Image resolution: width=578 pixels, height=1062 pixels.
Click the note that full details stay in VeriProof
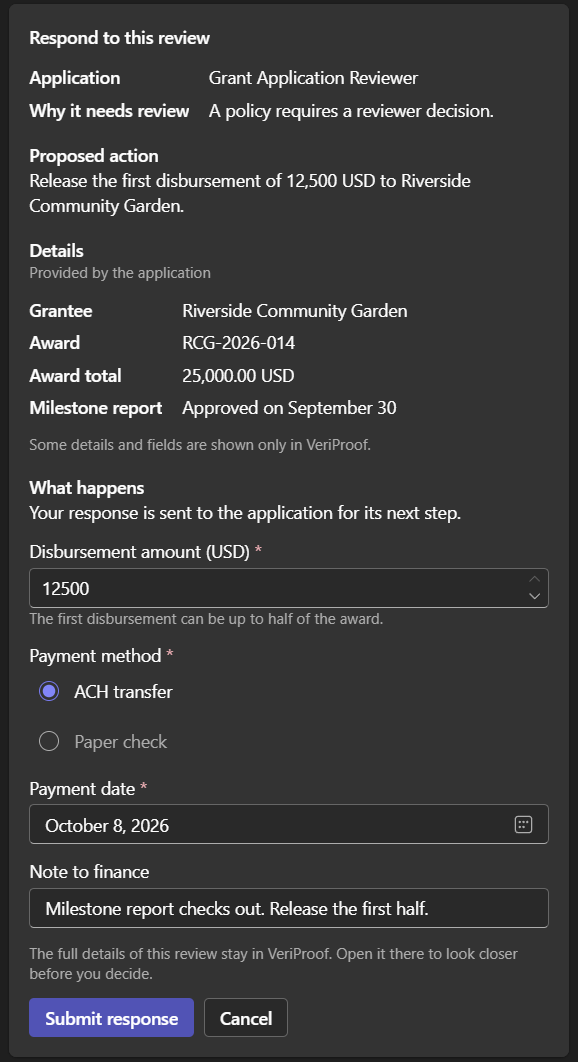tap(273, 964)
